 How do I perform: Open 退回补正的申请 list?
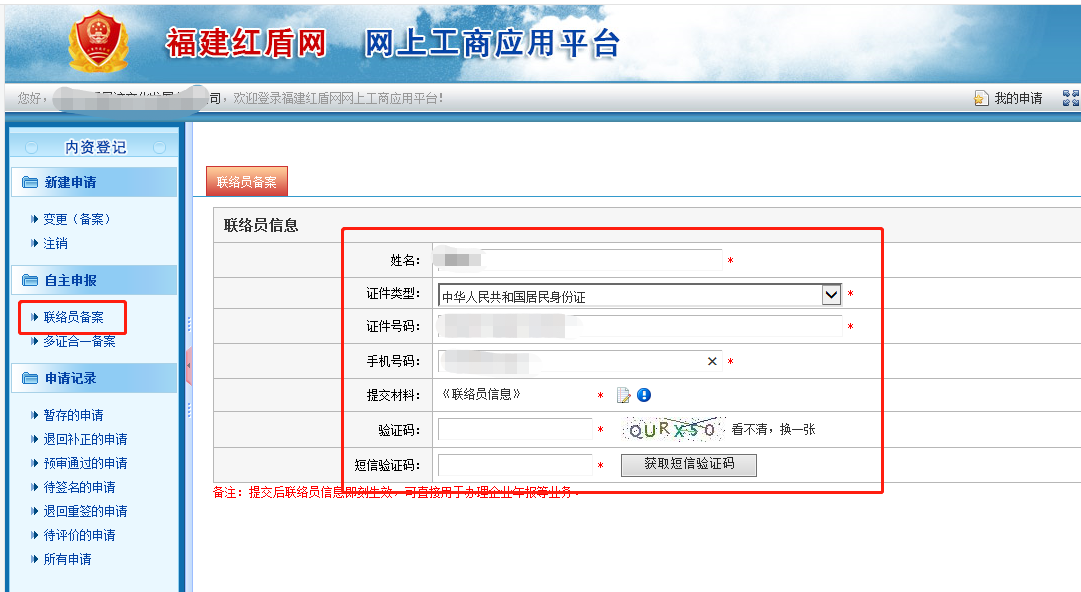tap(85, 439)
